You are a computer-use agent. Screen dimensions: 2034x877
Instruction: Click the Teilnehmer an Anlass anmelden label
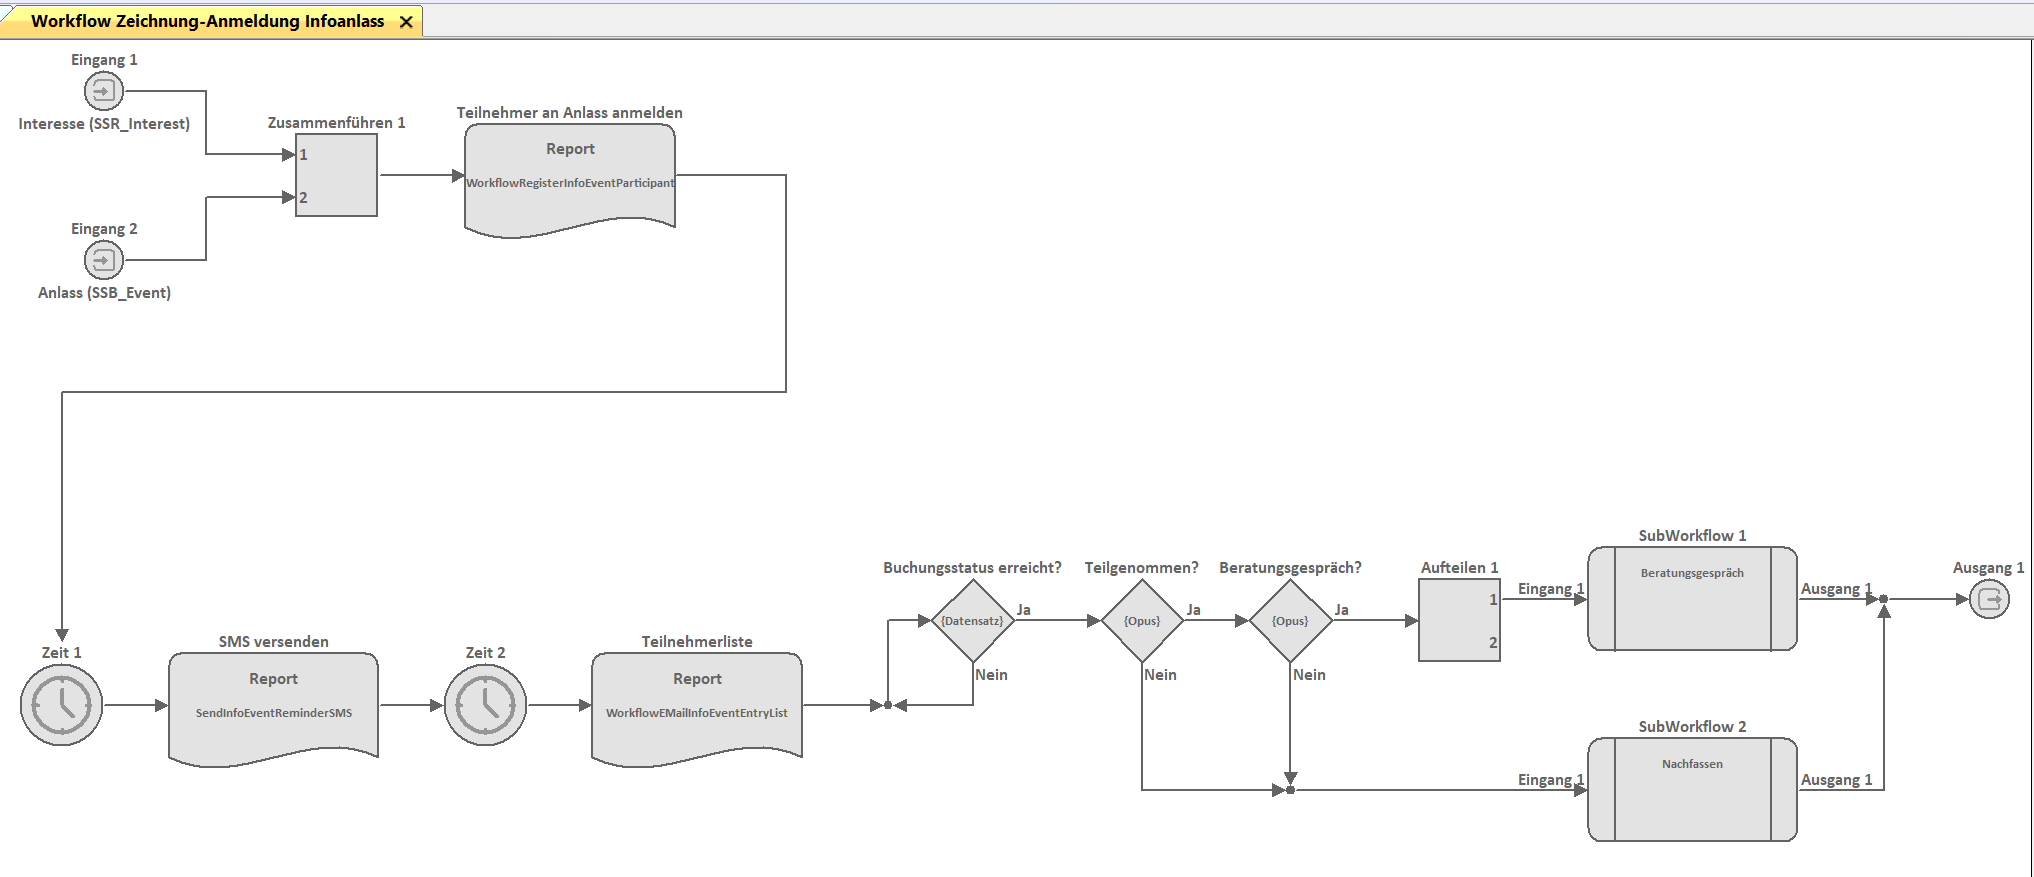(x=570, y=113)
